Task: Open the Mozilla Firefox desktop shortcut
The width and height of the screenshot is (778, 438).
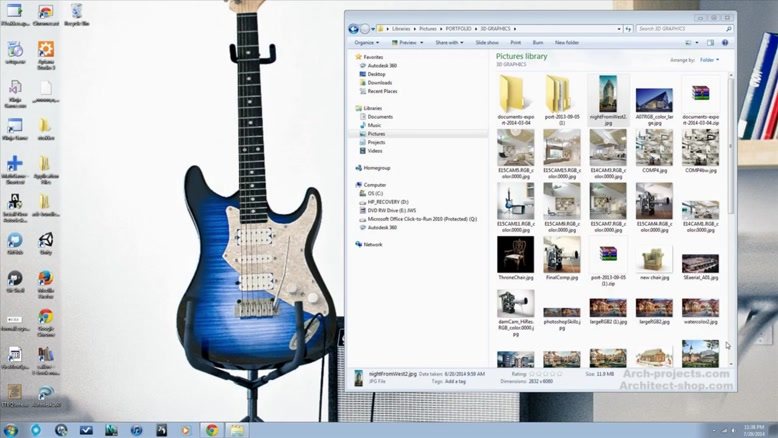Action: [45, 280]
